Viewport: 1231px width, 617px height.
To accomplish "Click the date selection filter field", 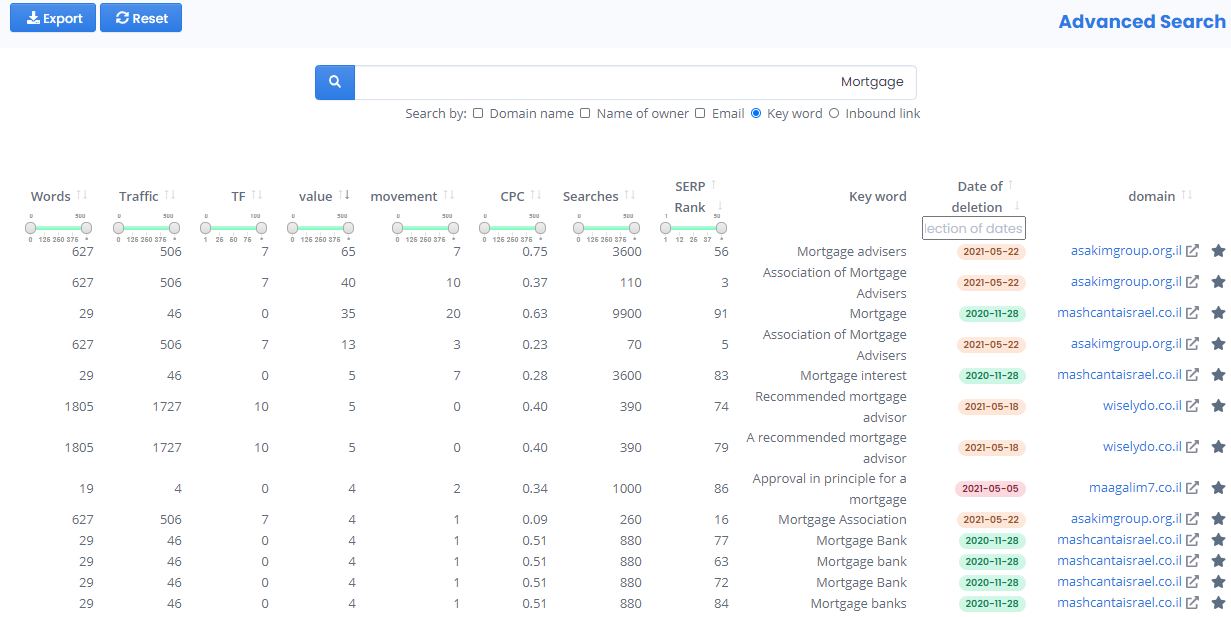I will point(973,229).
